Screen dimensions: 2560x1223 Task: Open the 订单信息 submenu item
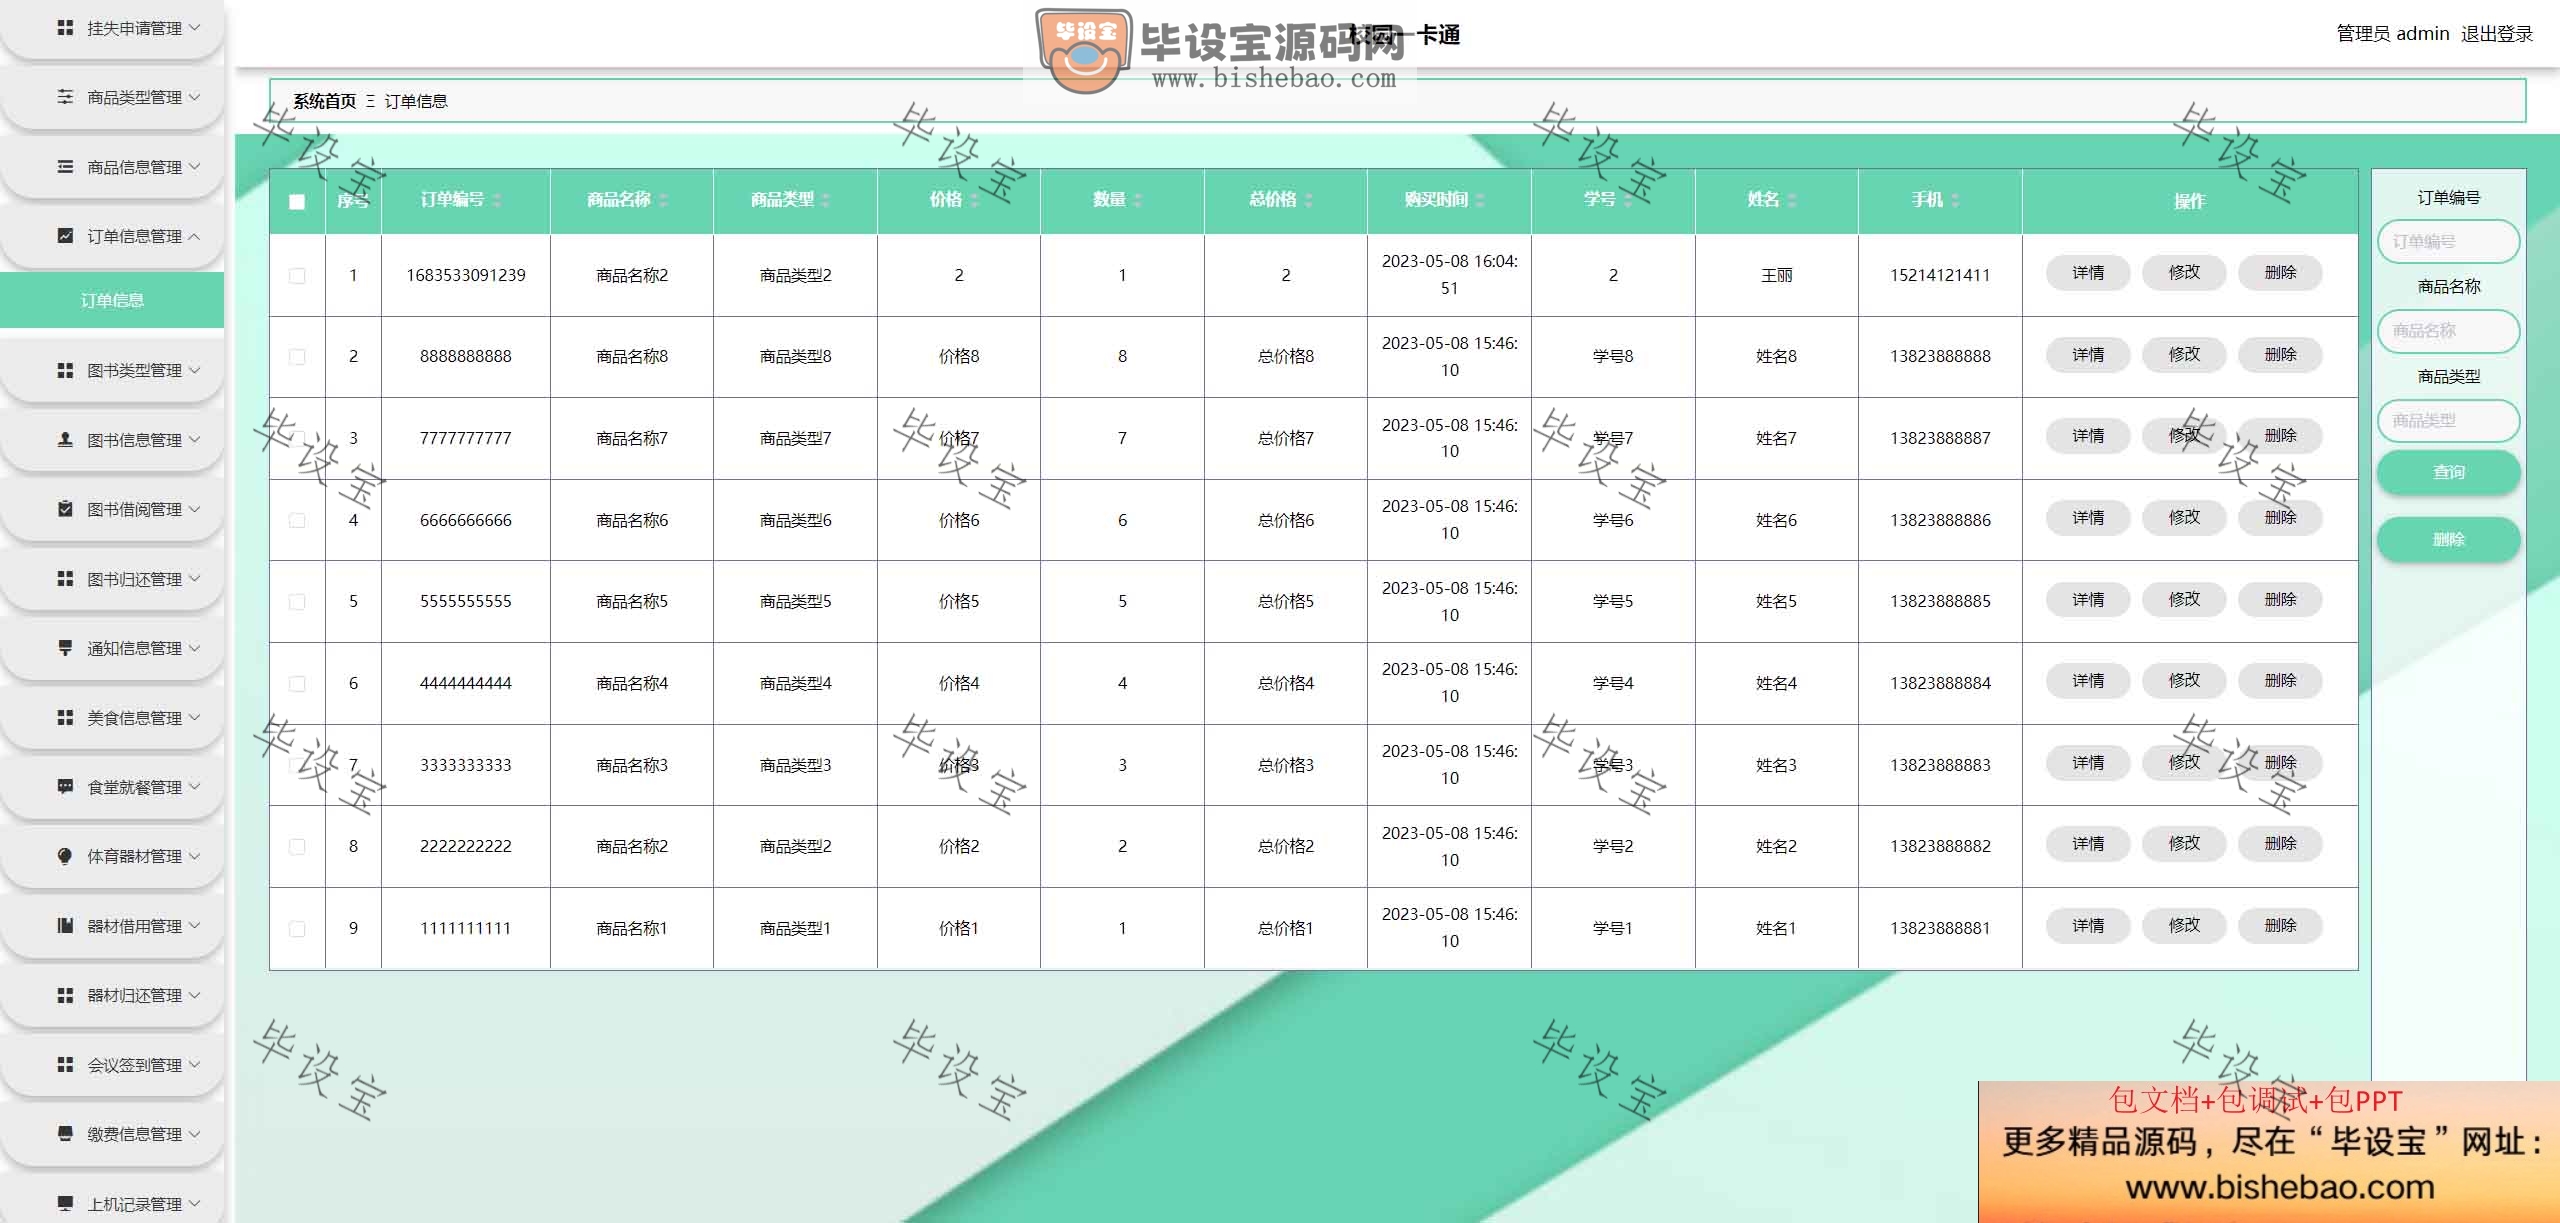coord(112,300)
